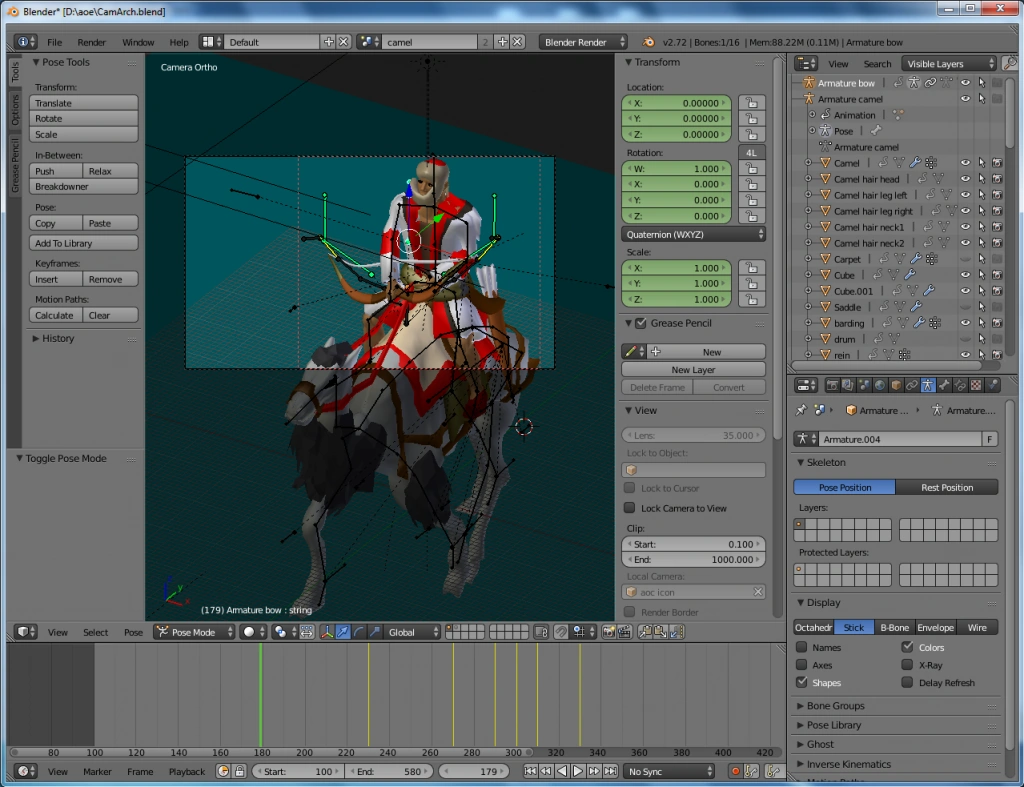1024x787 pixels.
Task: Click the Breakdowner button
Action: click(x=83, y=187)
